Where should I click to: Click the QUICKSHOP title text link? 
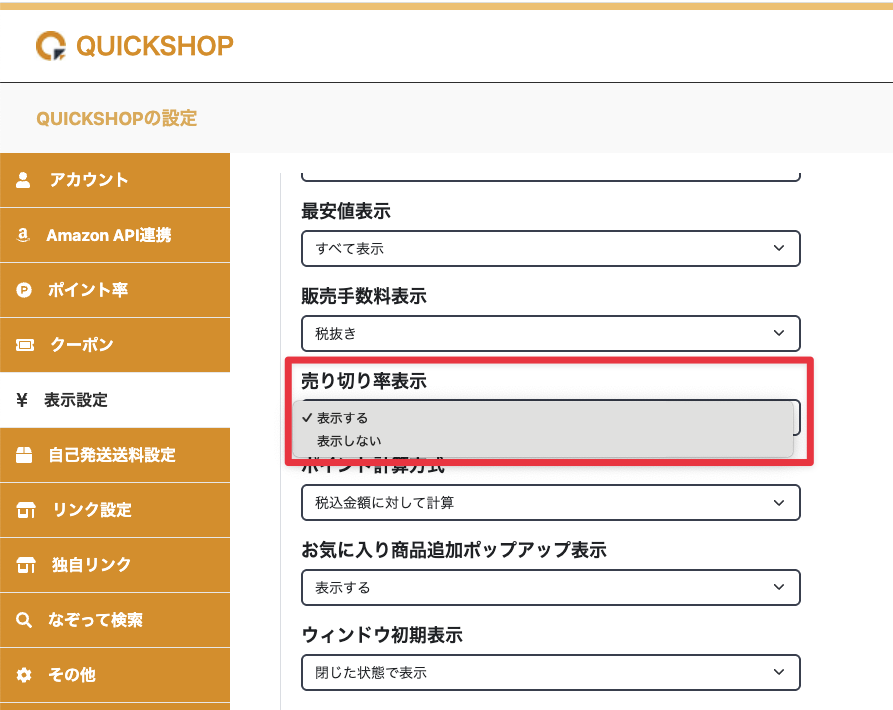(154, 45)
